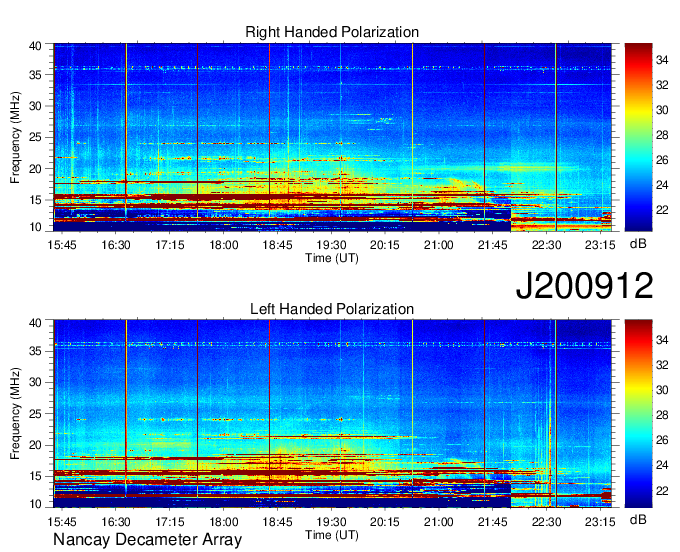Click the "15:45" time tick on Left Handed plot
Image resolution: width=680 pixels, height=552 pixels.
click(x=62, y=522)
